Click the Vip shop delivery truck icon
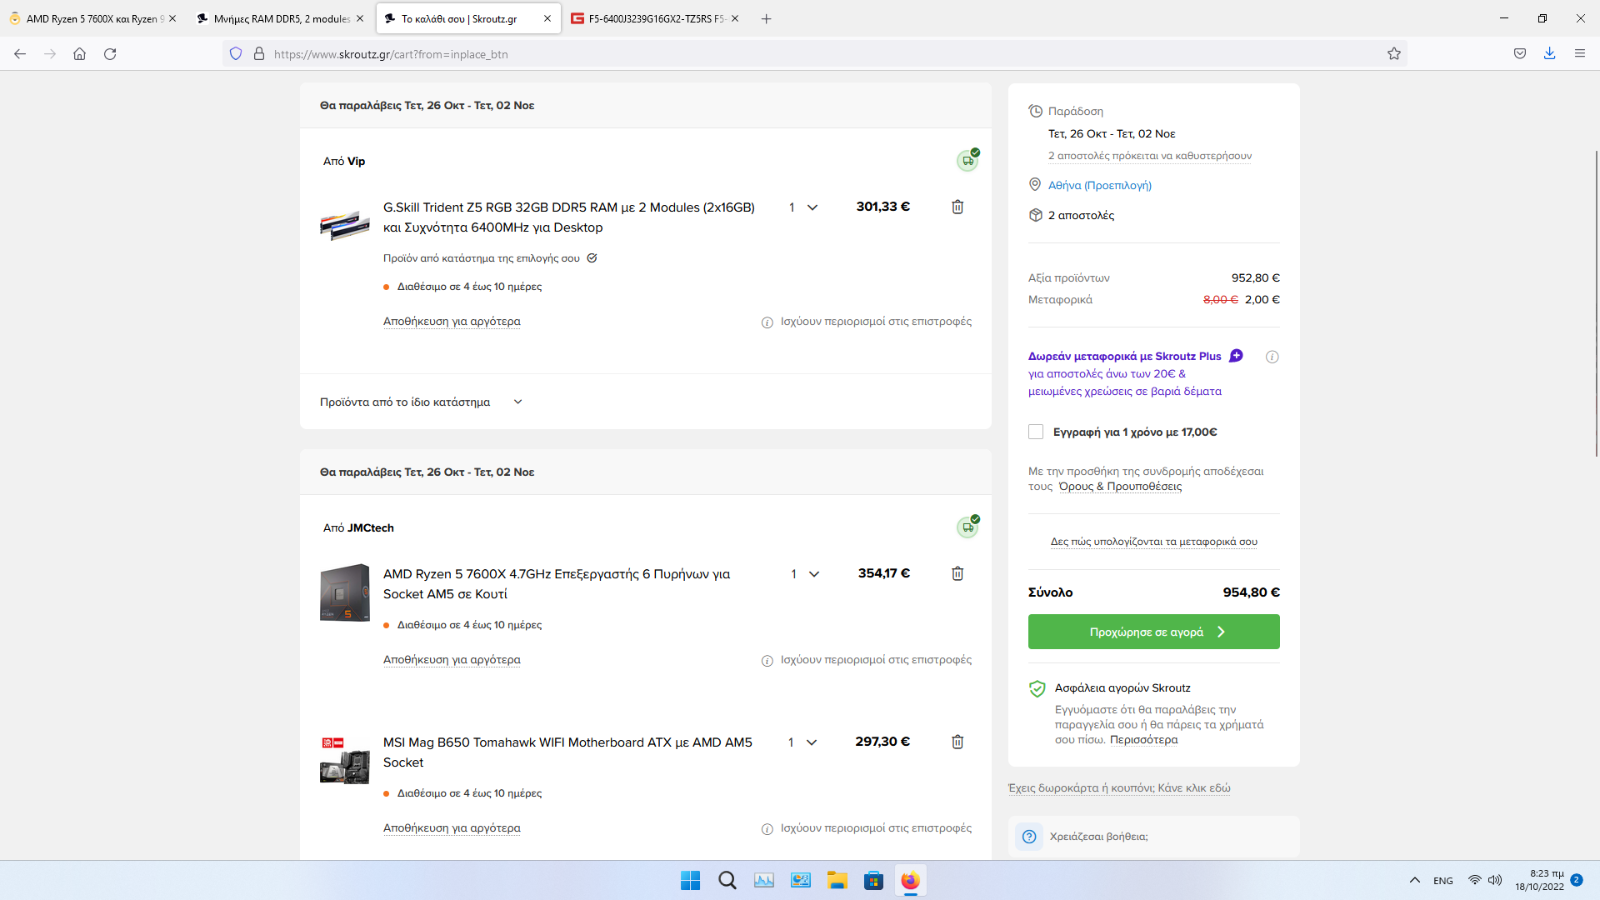Image resolution: width=1600 pixels, height=900 pixels. pyautogui.click(x=967, y=160)
